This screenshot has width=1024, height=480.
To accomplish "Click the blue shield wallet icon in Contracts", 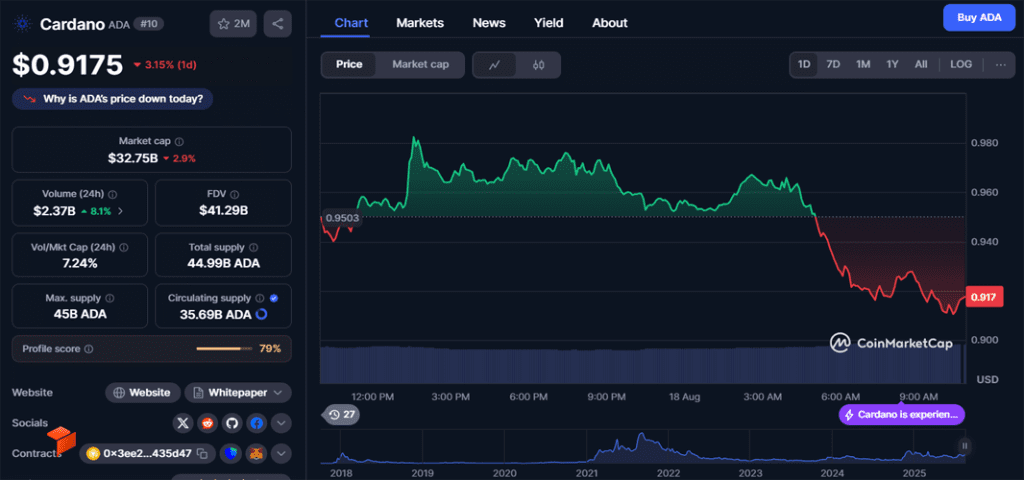I will (x=231, y=453).
